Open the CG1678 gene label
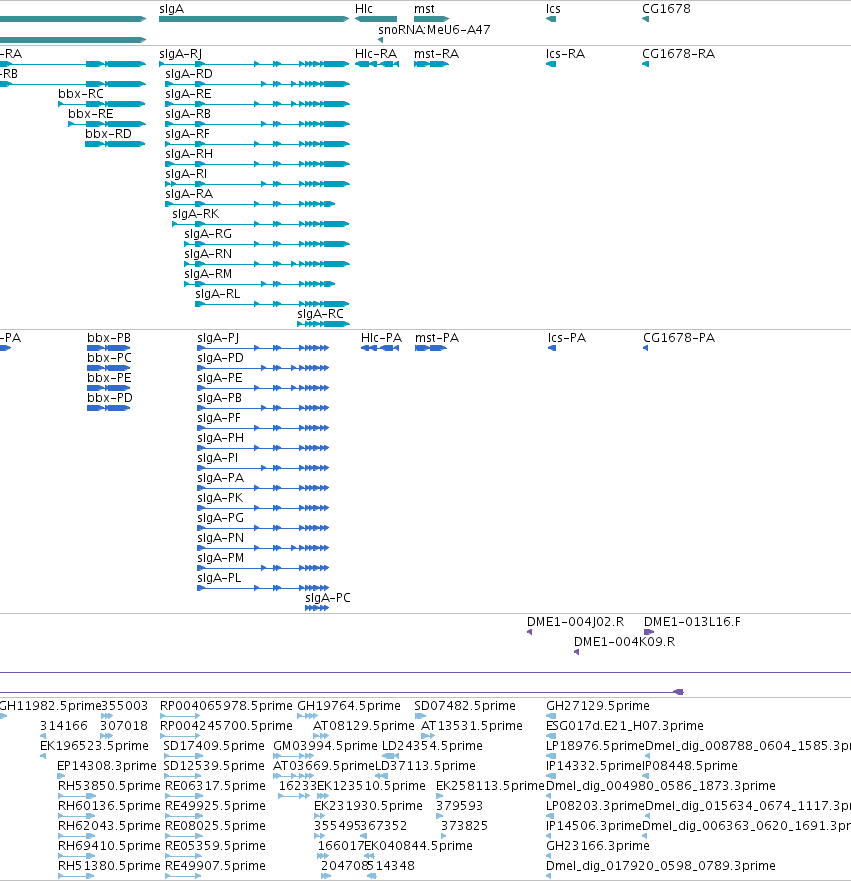 (666, 9)
